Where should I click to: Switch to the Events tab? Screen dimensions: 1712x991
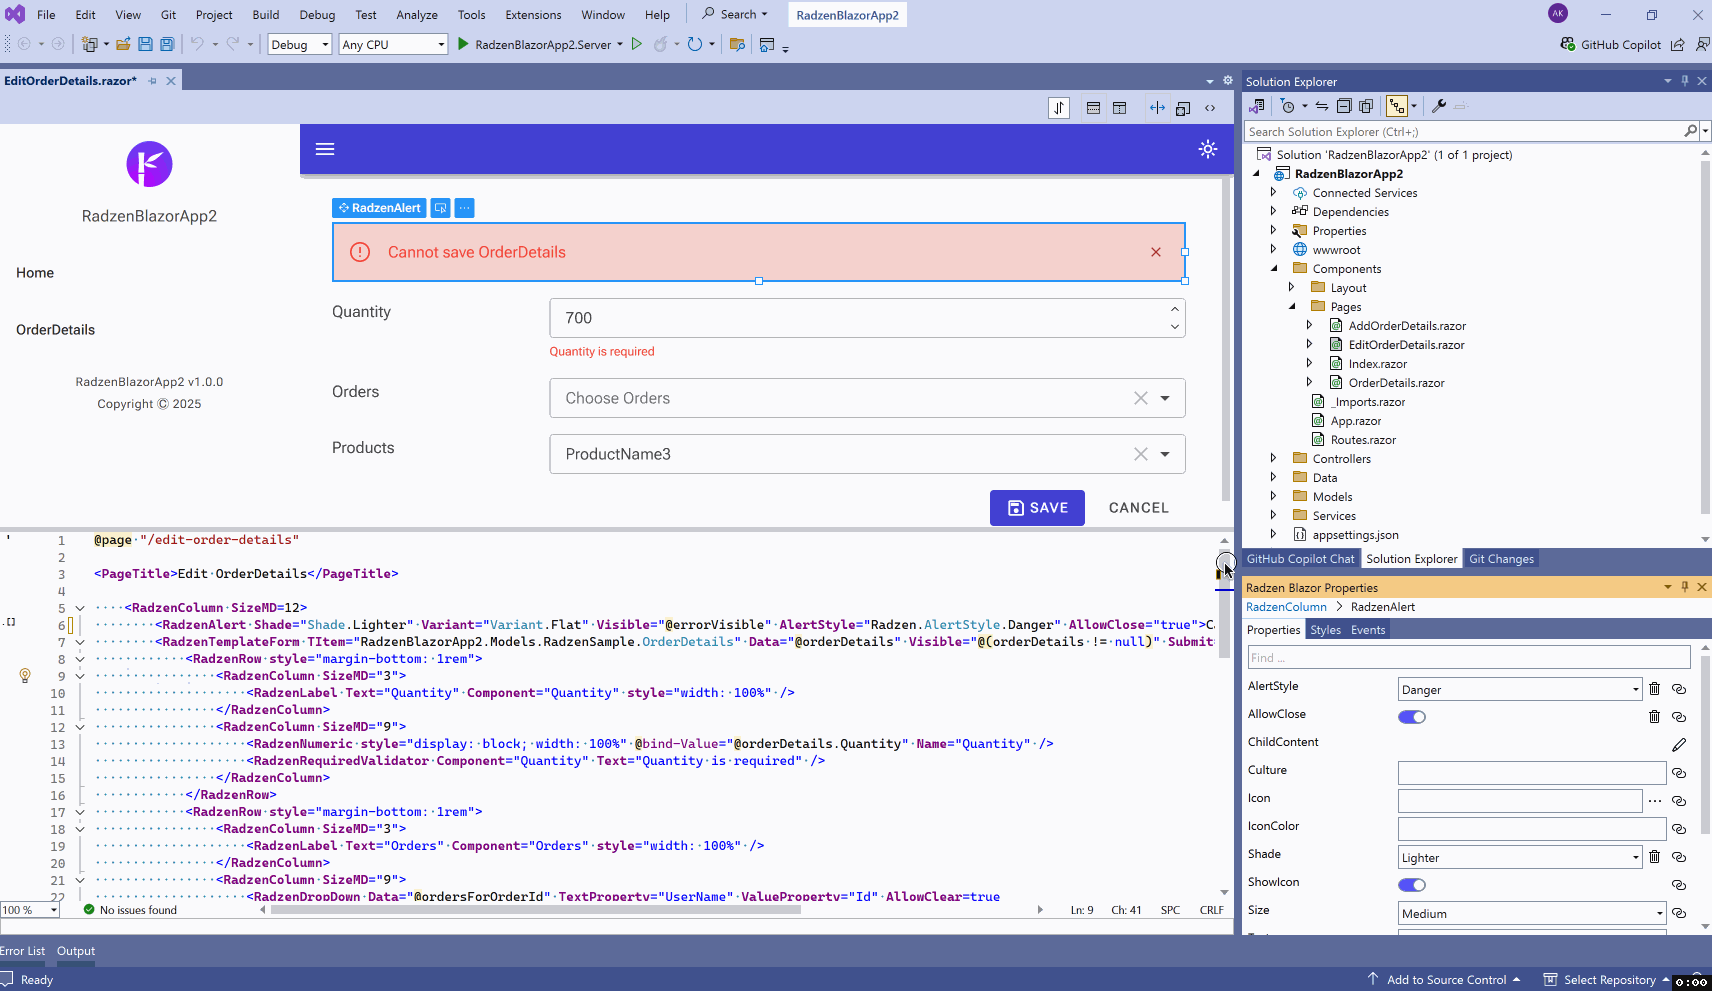(1368, 630)
